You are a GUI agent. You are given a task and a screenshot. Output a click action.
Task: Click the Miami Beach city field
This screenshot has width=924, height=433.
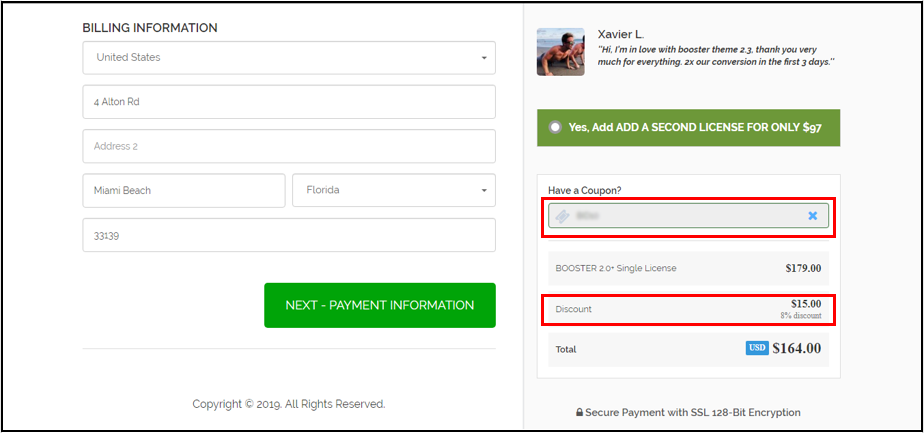[184, 190]
